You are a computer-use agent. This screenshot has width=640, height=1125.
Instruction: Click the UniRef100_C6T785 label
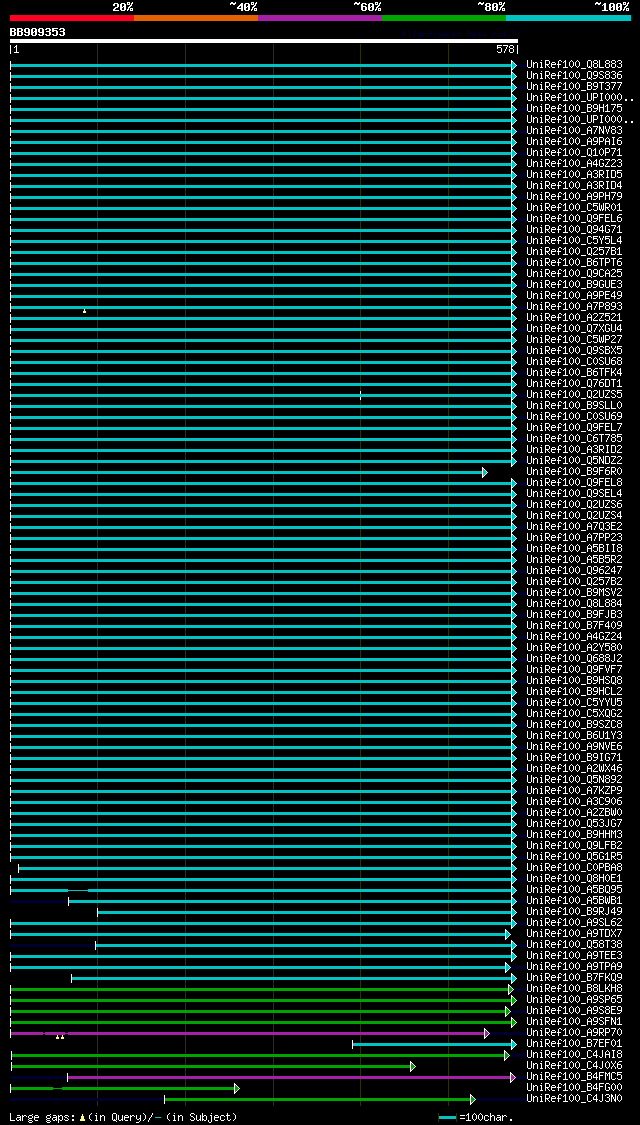574,438
